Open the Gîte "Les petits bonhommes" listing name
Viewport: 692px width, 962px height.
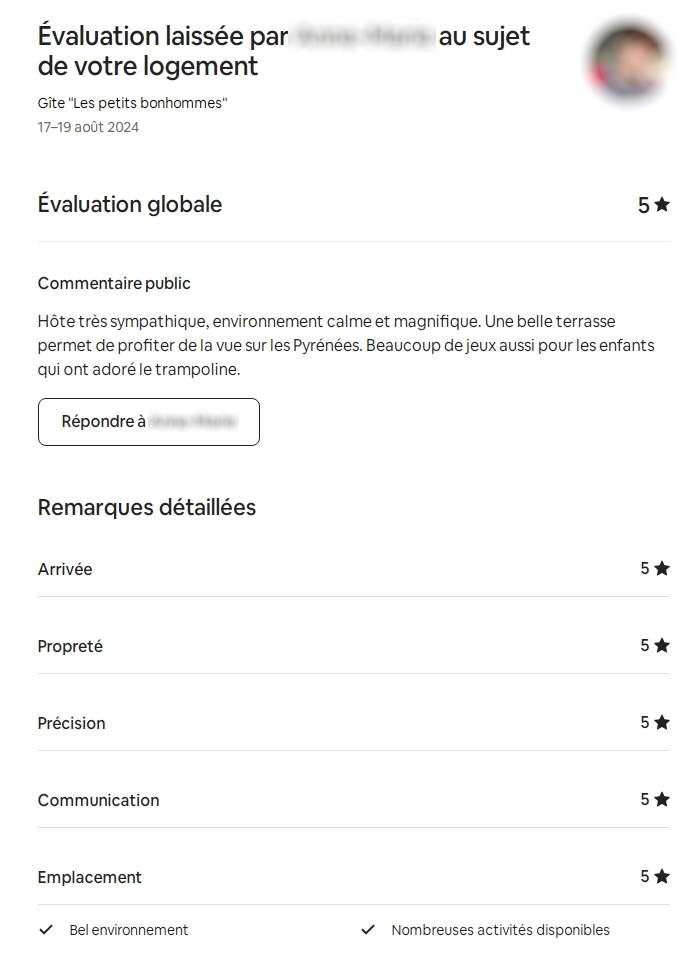point(132,103)
